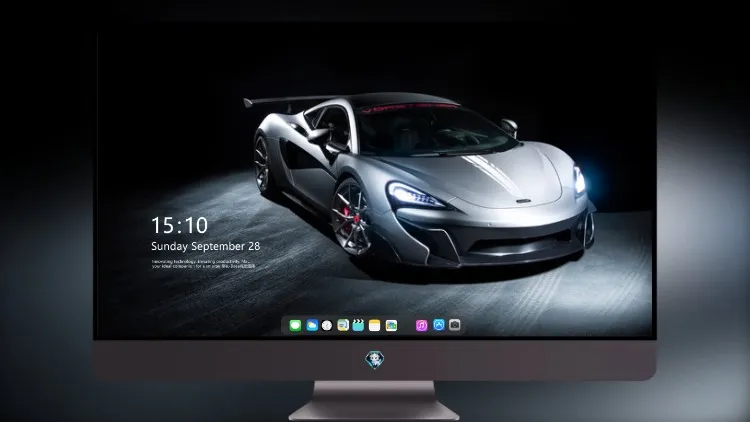Click the mascot logo on monitor chin
The width and height of the screenshot is (750, 422).
(x=375, y=360)
